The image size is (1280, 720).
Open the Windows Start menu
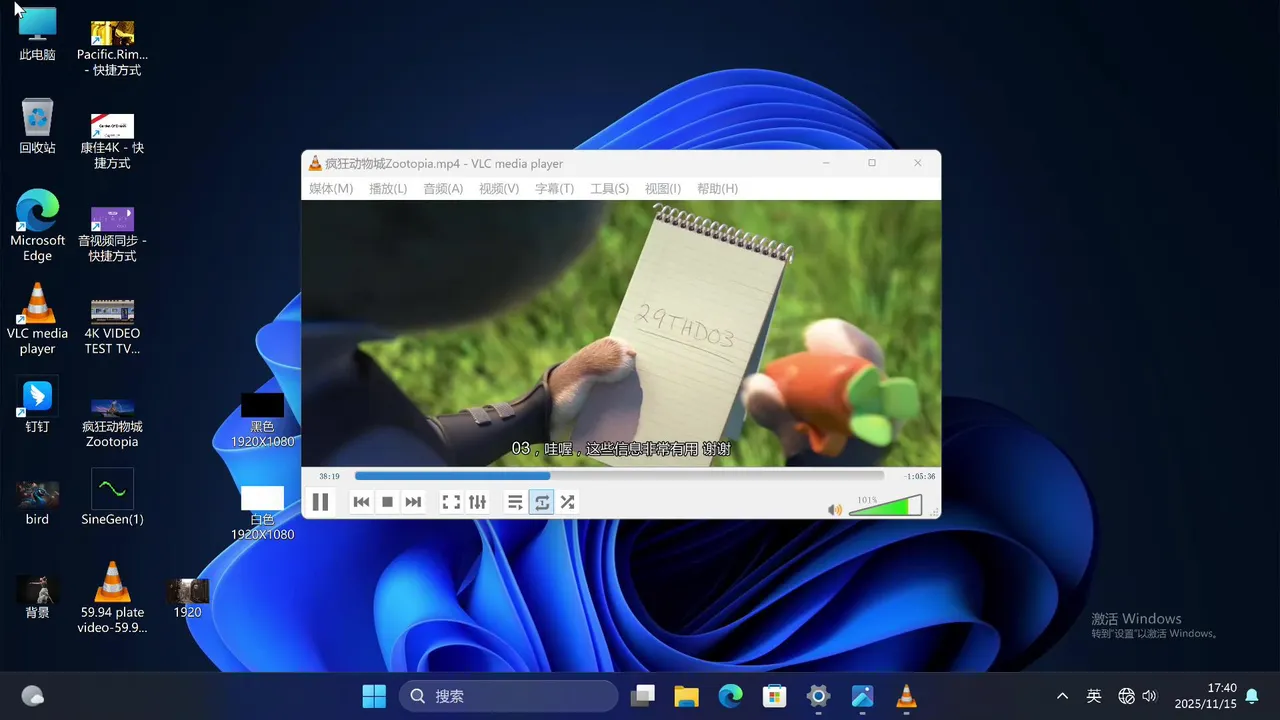[x=374, y=696]
